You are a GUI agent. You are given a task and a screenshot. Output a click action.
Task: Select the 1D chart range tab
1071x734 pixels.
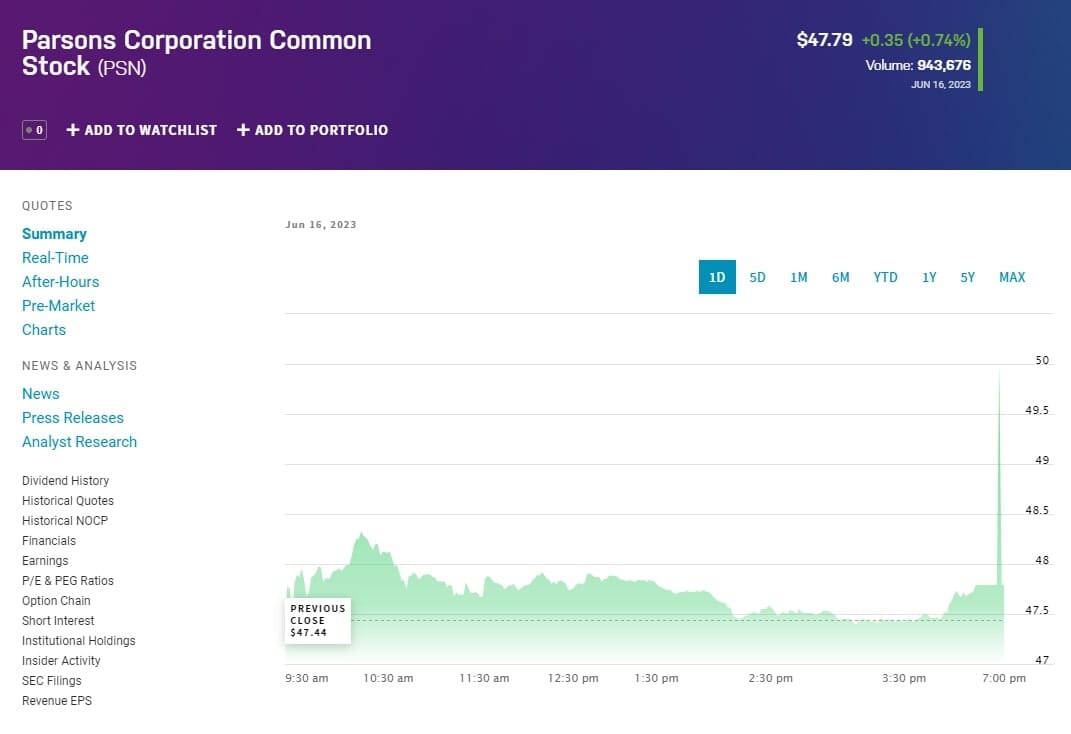click(717, 277)
